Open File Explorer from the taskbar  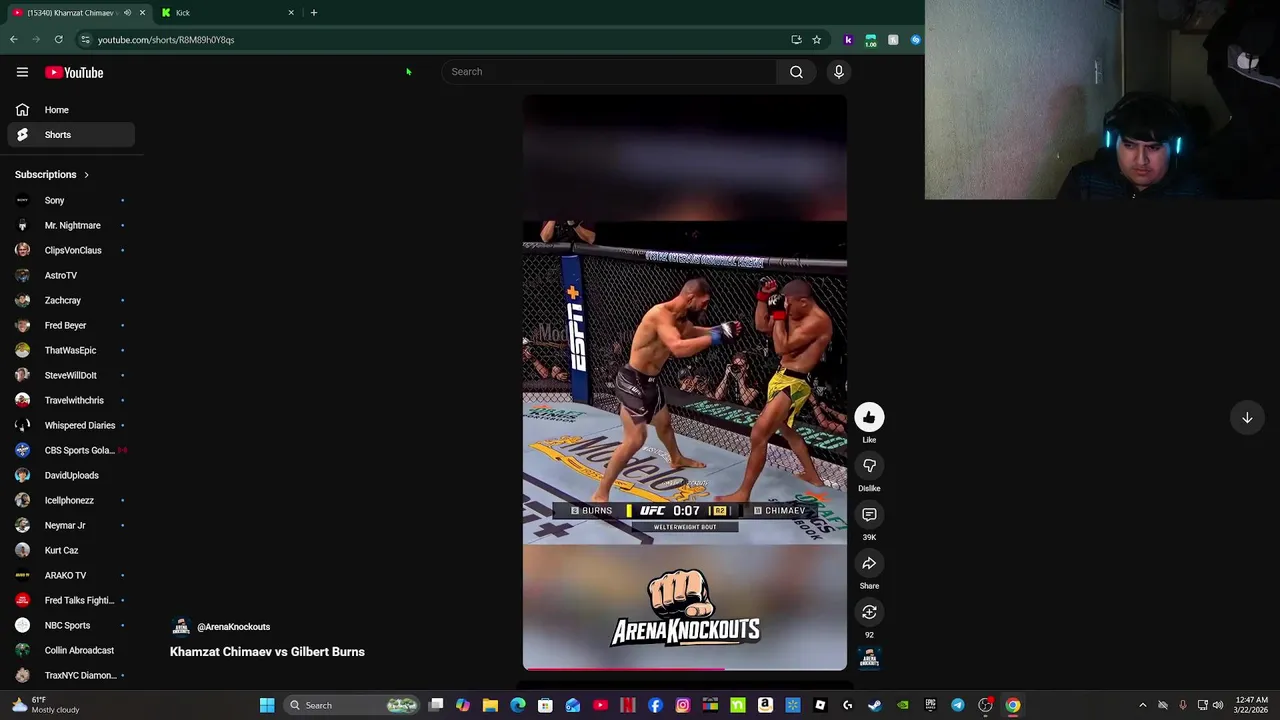490,705
